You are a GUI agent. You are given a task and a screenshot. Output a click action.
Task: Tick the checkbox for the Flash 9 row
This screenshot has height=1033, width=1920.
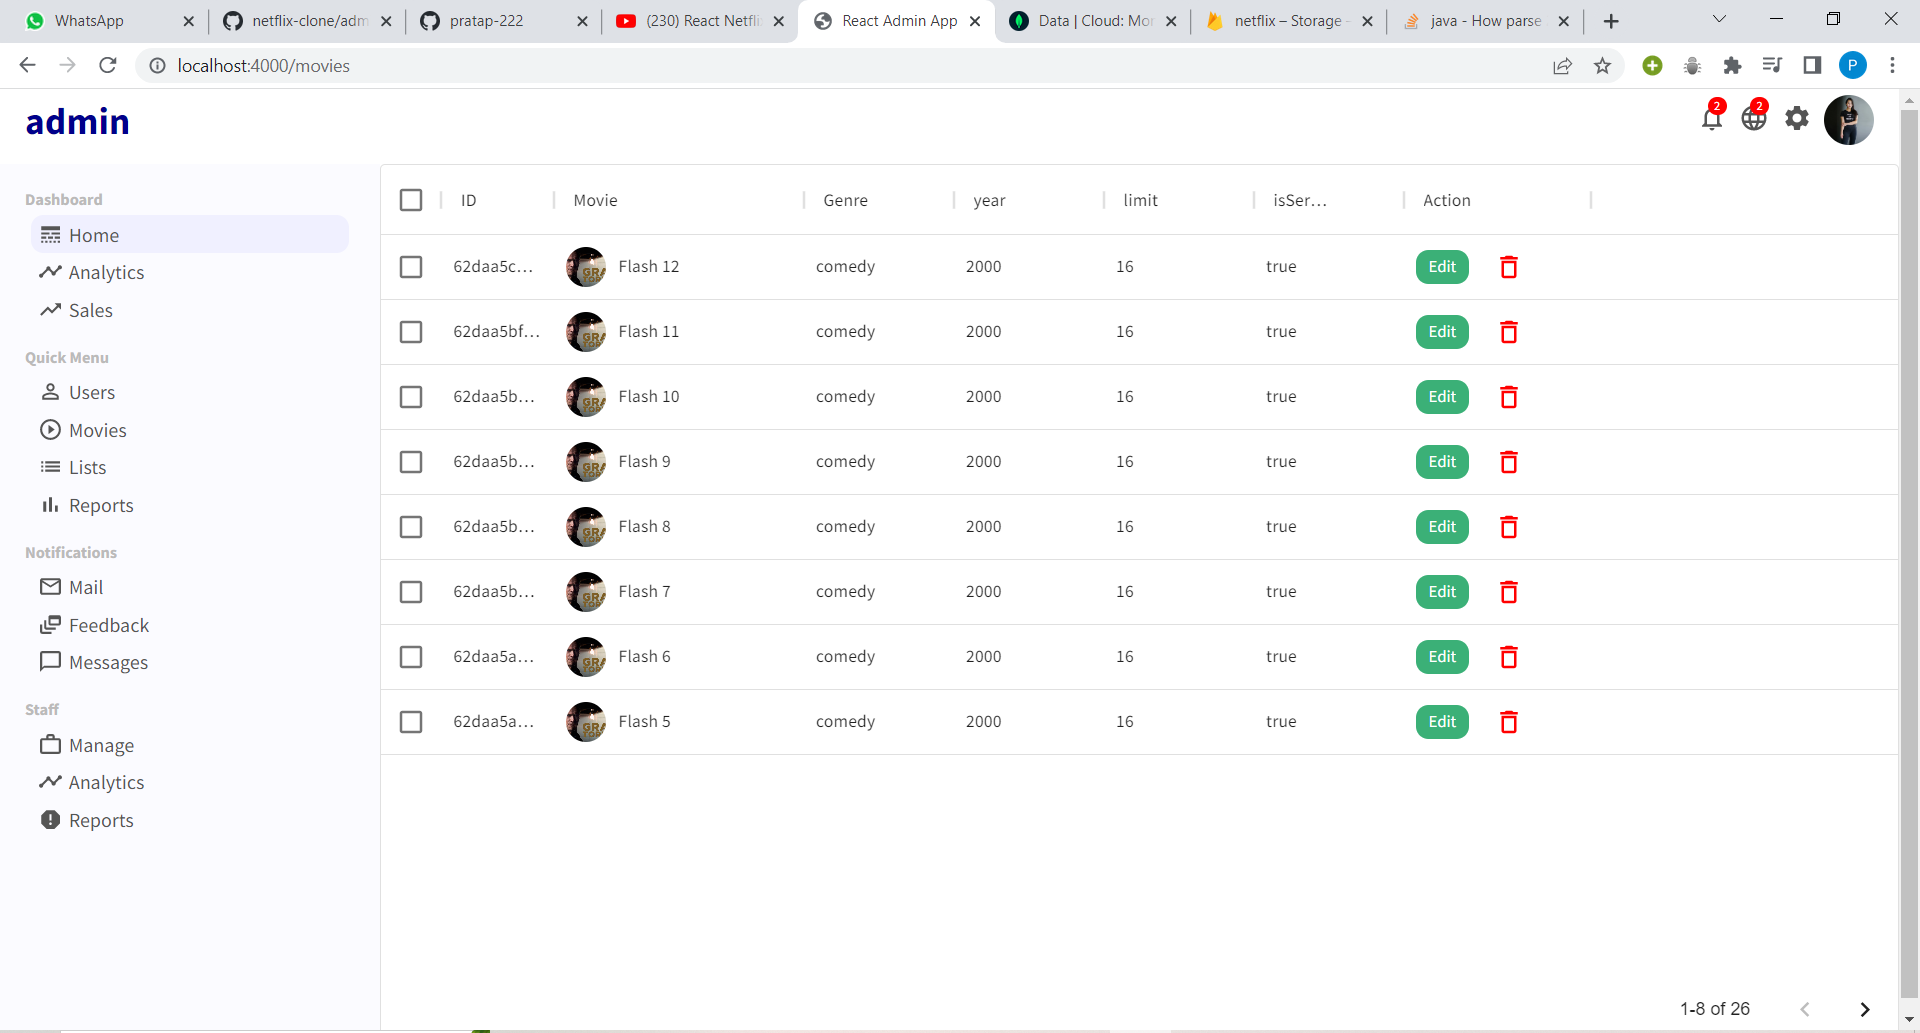point(411,462)
